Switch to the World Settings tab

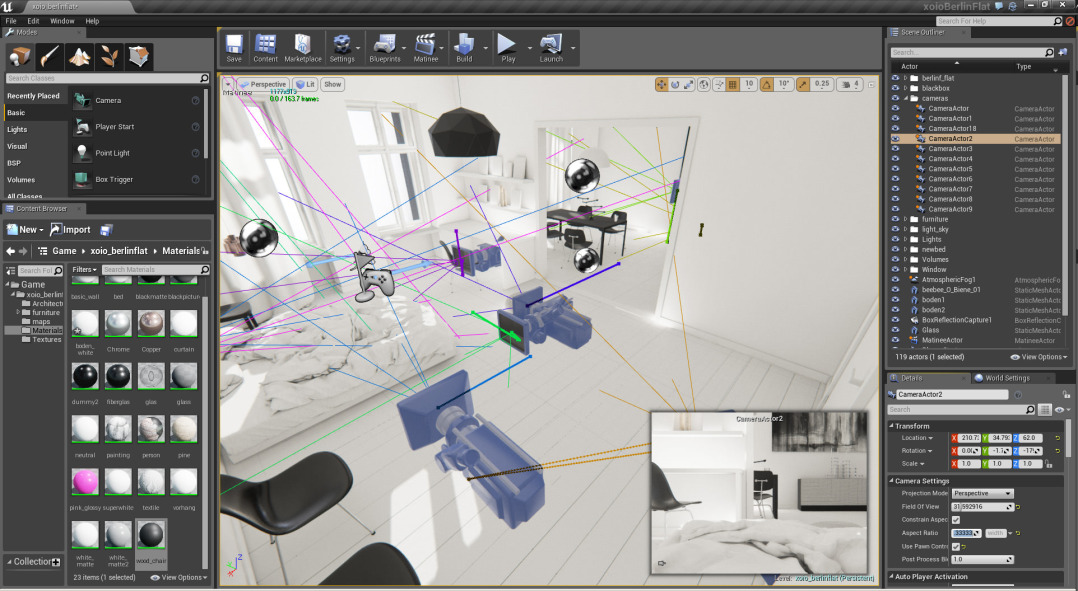coord(1010,377)
